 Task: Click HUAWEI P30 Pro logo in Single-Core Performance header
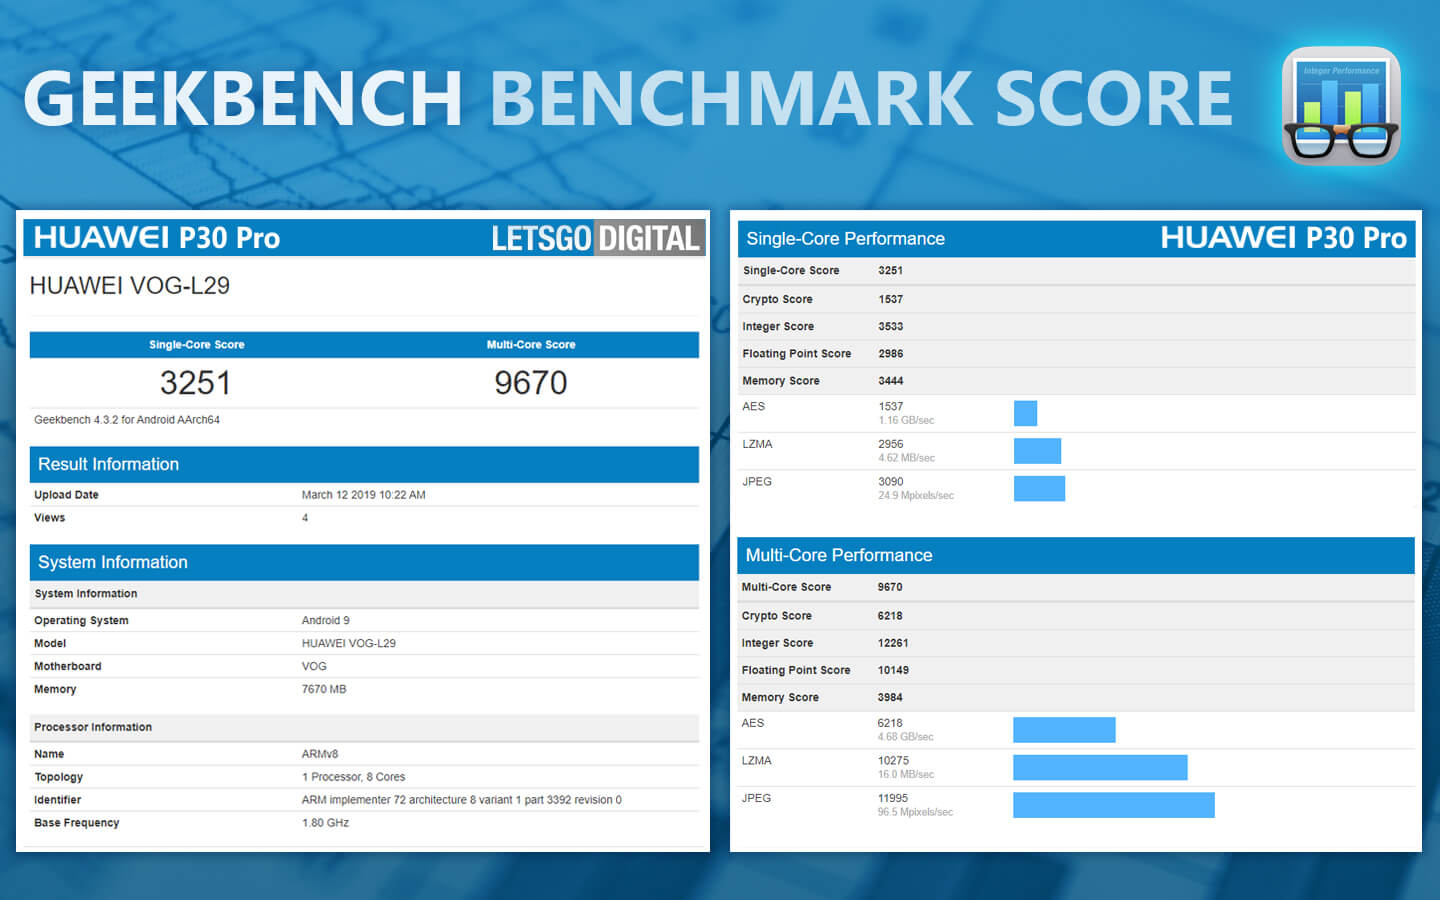[x=1283, y=238]
